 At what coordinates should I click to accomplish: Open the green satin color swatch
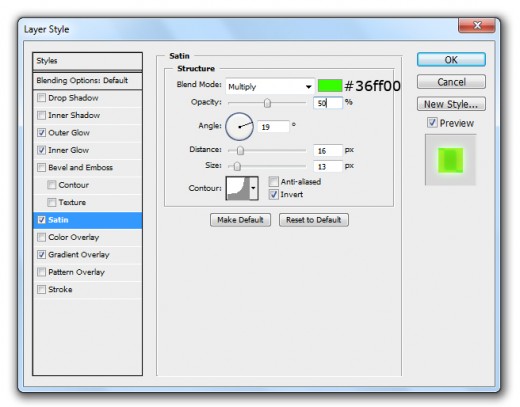pyautogui.click(x=330, y=86)
